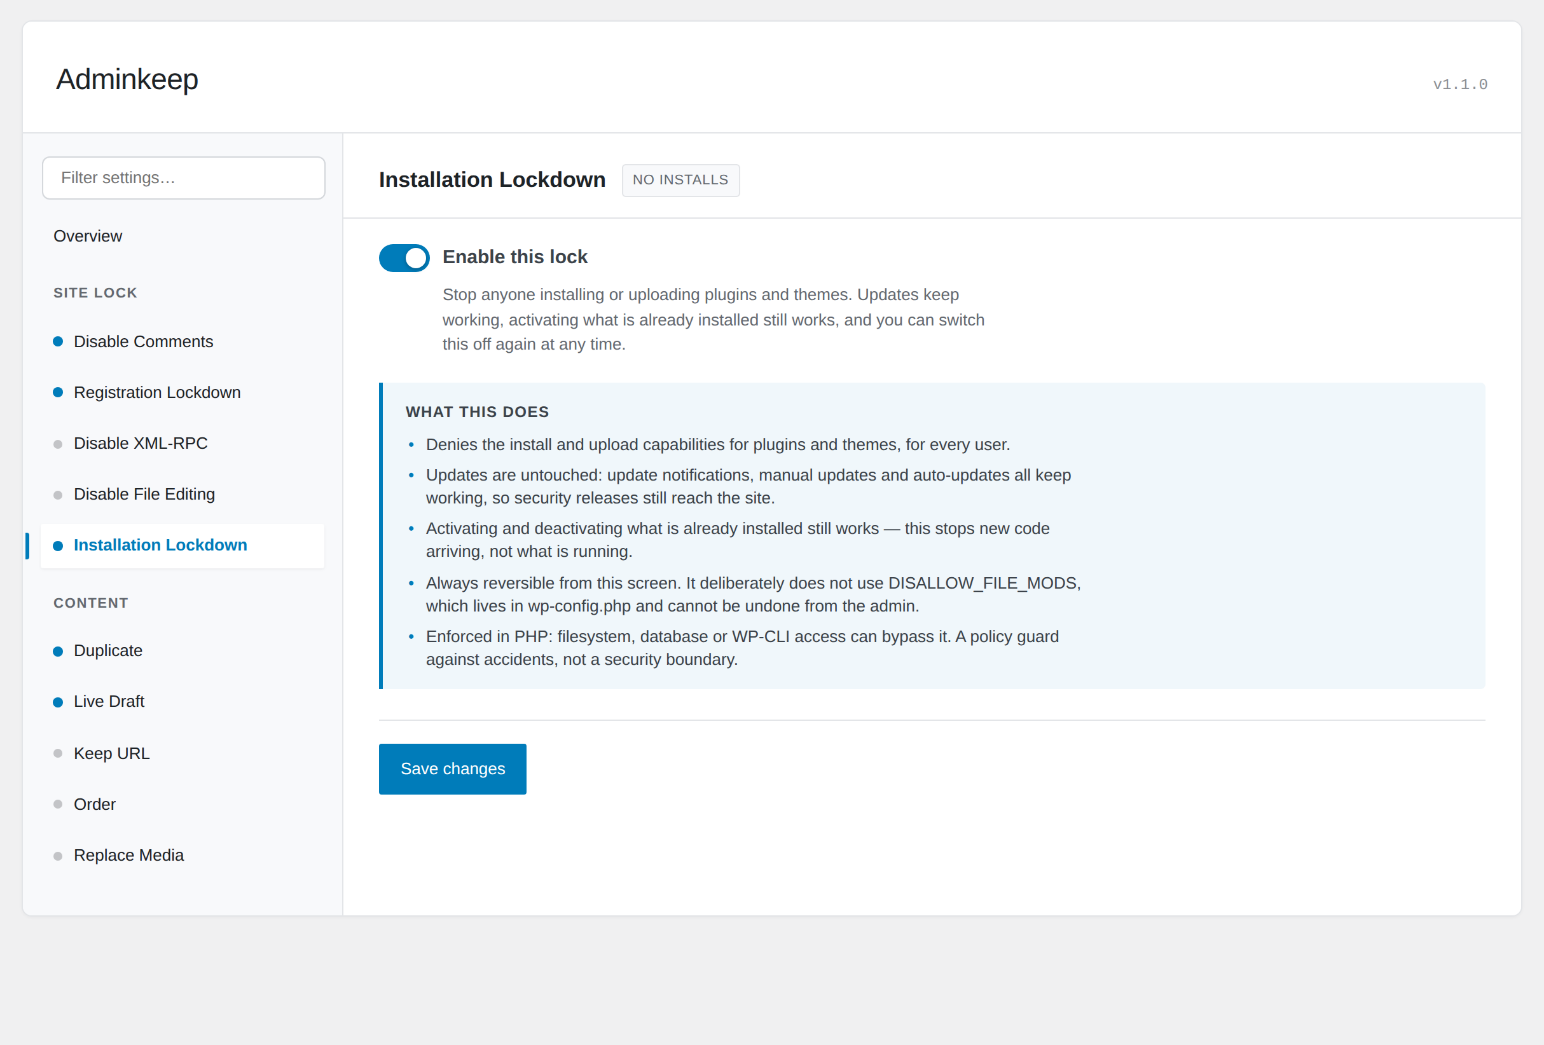Screen dimensions: 1544x1045
Task: Click the Enable this lock label
Action: click(x=515, y=257)
